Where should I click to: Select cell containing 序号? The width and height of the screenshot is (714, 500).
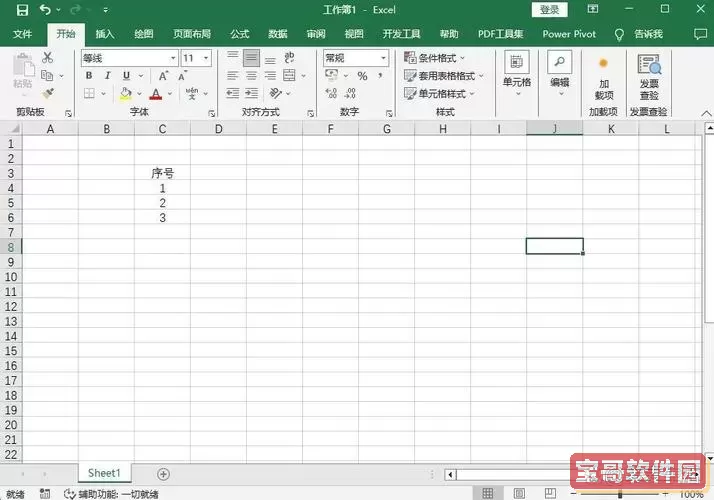(x=163, y=173)
